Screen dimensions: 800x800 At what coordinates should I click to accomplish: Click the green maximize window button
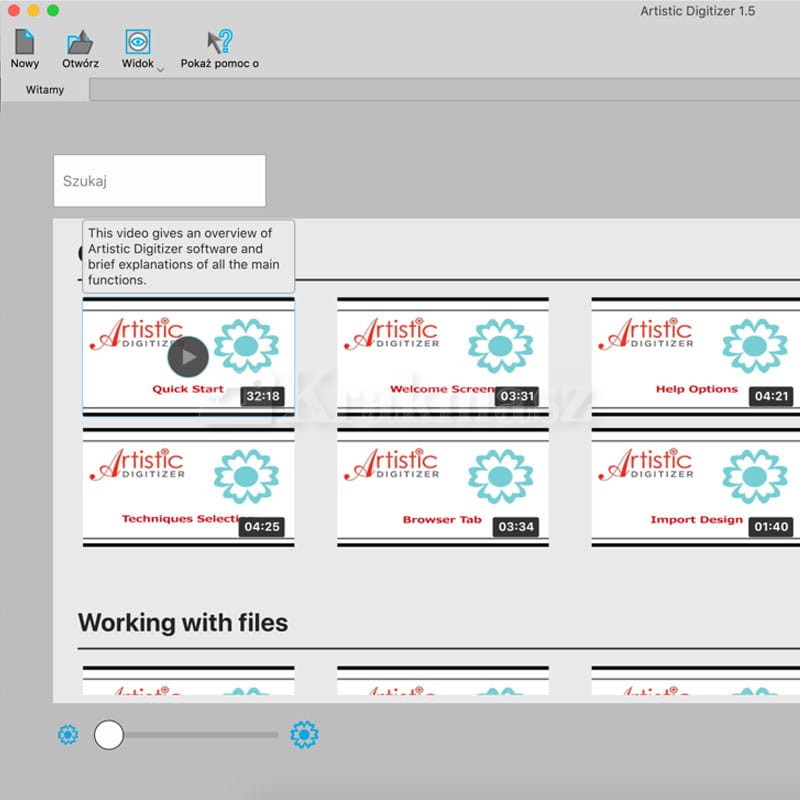click(x=52, y=10)
